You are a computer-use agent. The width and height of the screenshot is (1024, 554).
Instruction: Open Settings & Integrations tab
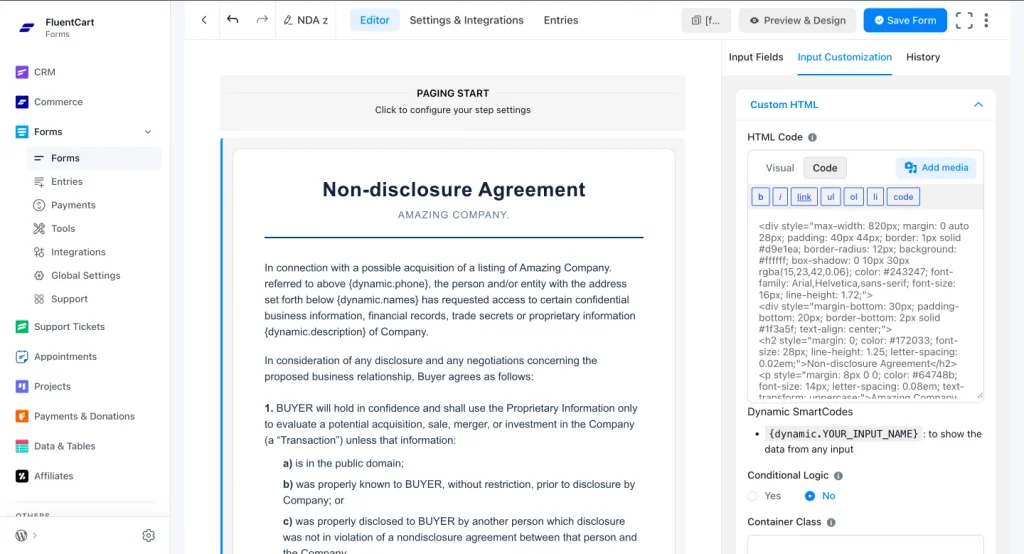pos(466,20)
